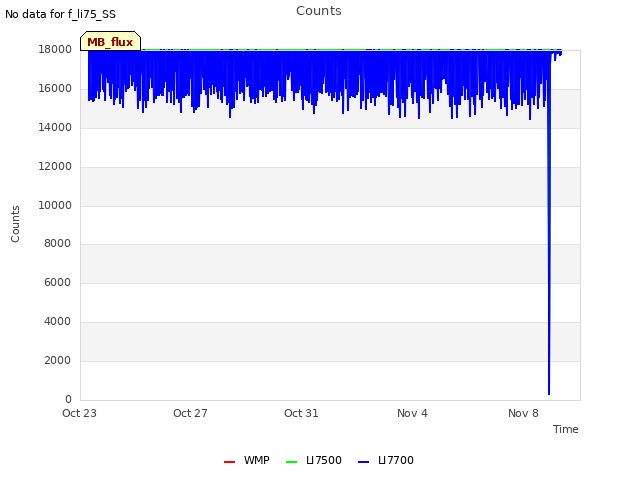640x480 pixels.
Task: Click the 4000 y-axis tick label
Action: [x=58, y=322]
